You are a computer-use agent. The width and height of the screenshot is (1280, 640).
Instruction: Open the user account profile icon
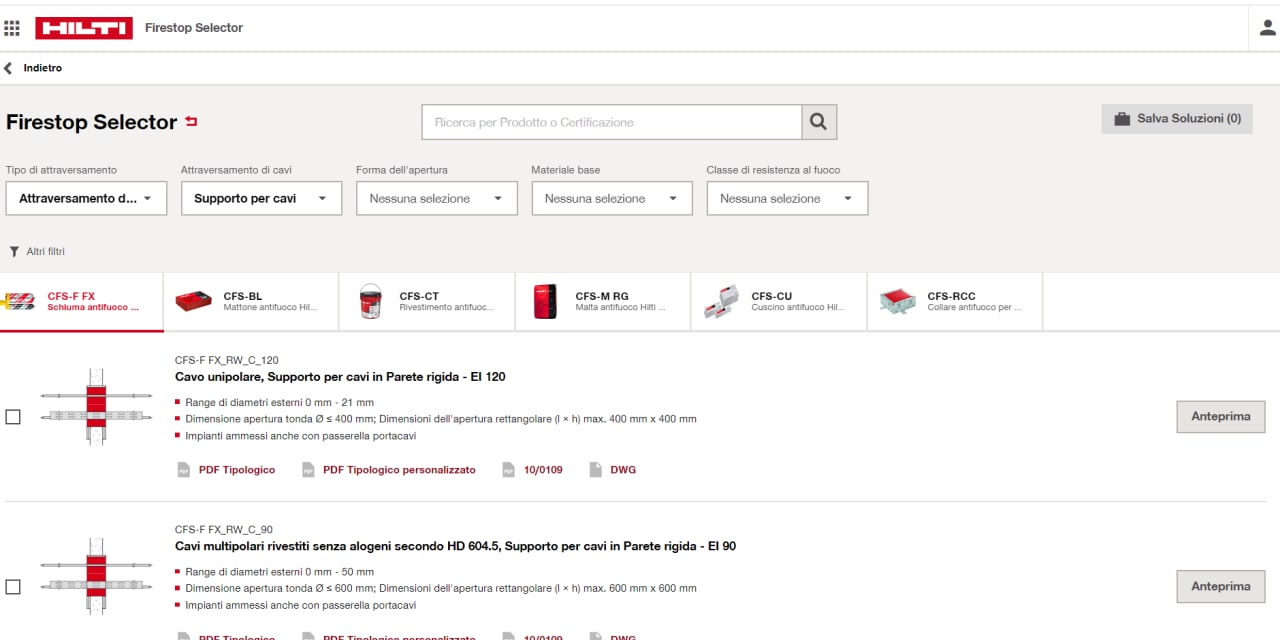tap(1267, 28)
